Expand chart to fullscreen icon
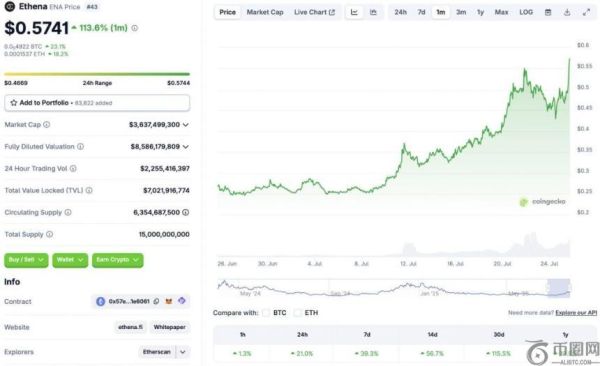 586,12
